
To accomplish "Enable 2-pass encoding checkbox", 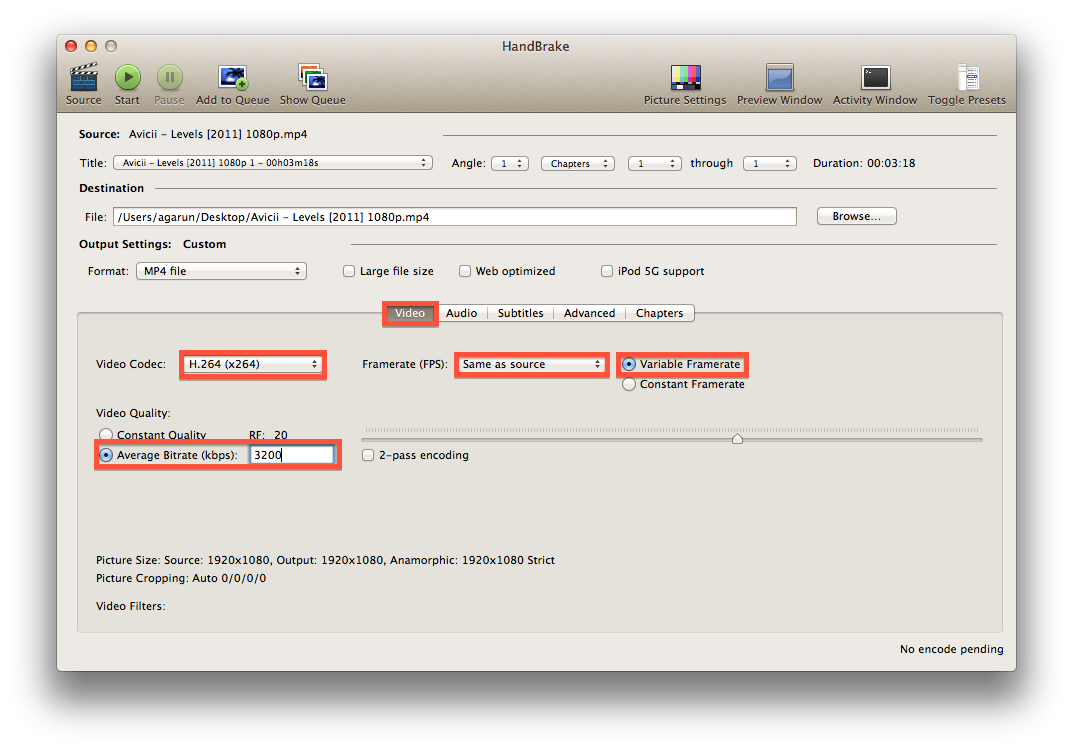I will coord(368,455).
